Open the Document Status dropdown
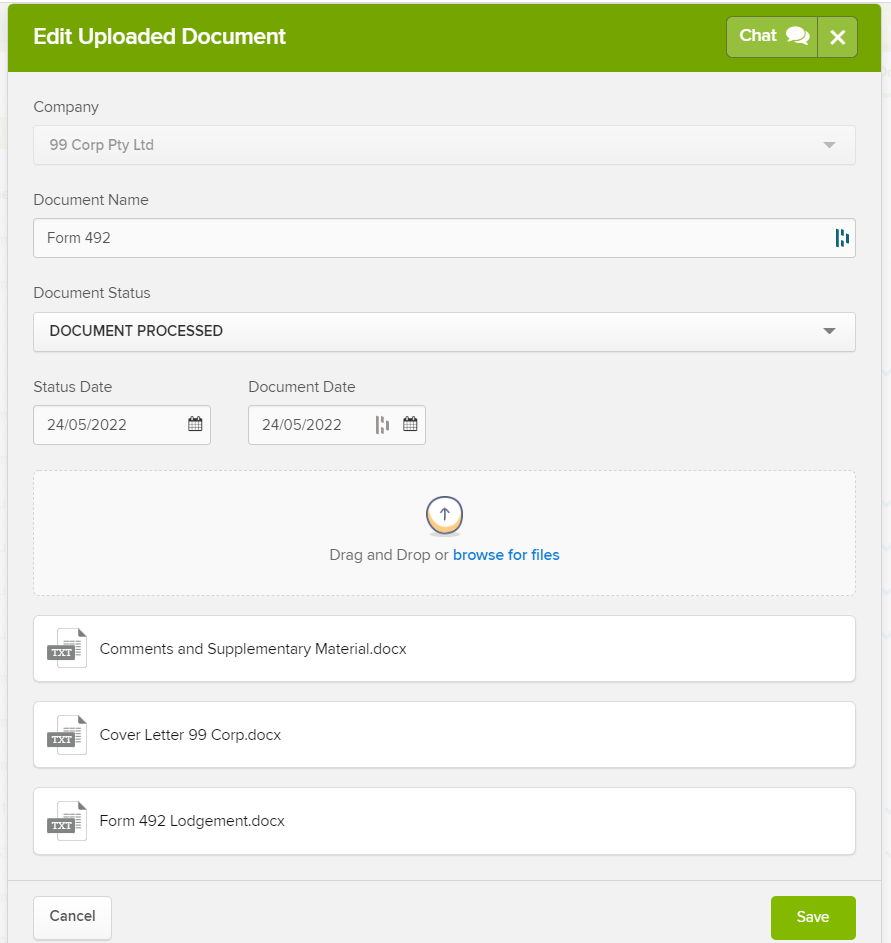The height and width of the screenshot is (943, 891). [x=444, y=331]
